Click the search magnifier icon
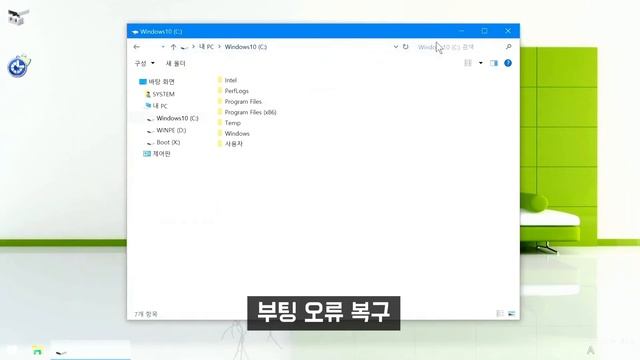Image resolution: width=640 pixels, height=360 pixels. (x=509, y=47)
